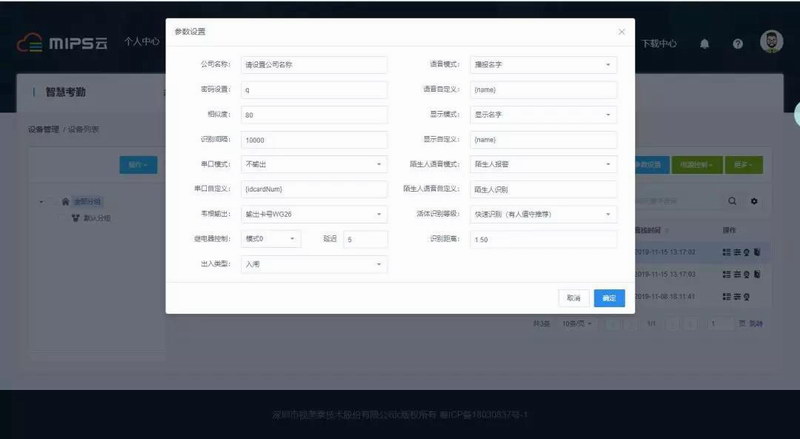The width and height of the screenshot is (800, 439).
Task: Click the notification bell icon
Action: click(704, 44)
